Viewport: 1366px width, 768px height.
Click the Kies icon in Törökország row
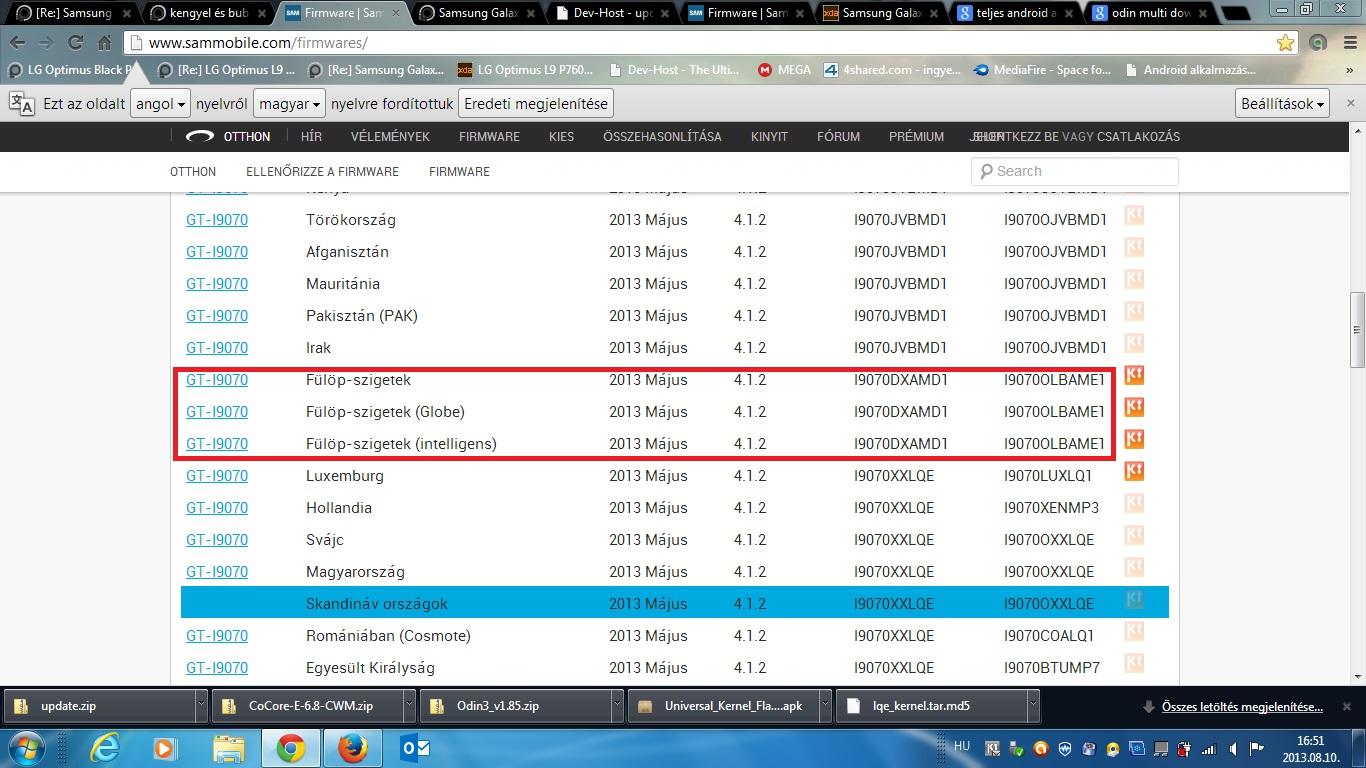1134,215
